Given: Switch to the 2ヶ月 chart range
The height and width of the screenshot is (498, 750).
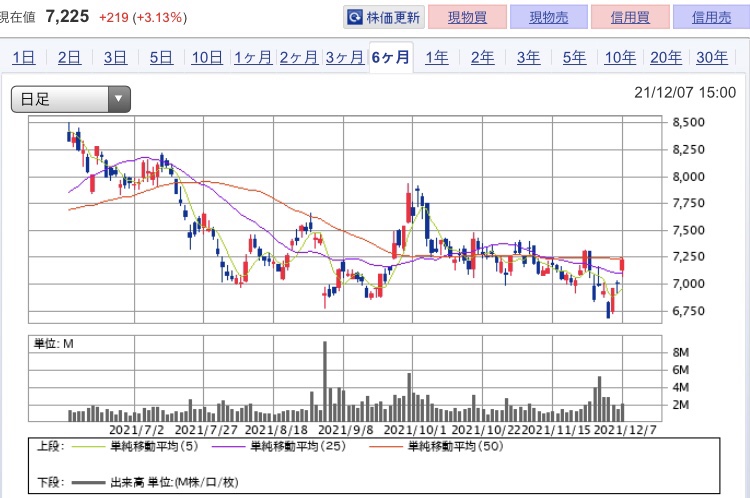Looking at the screenshot, I should click(299, 58).
